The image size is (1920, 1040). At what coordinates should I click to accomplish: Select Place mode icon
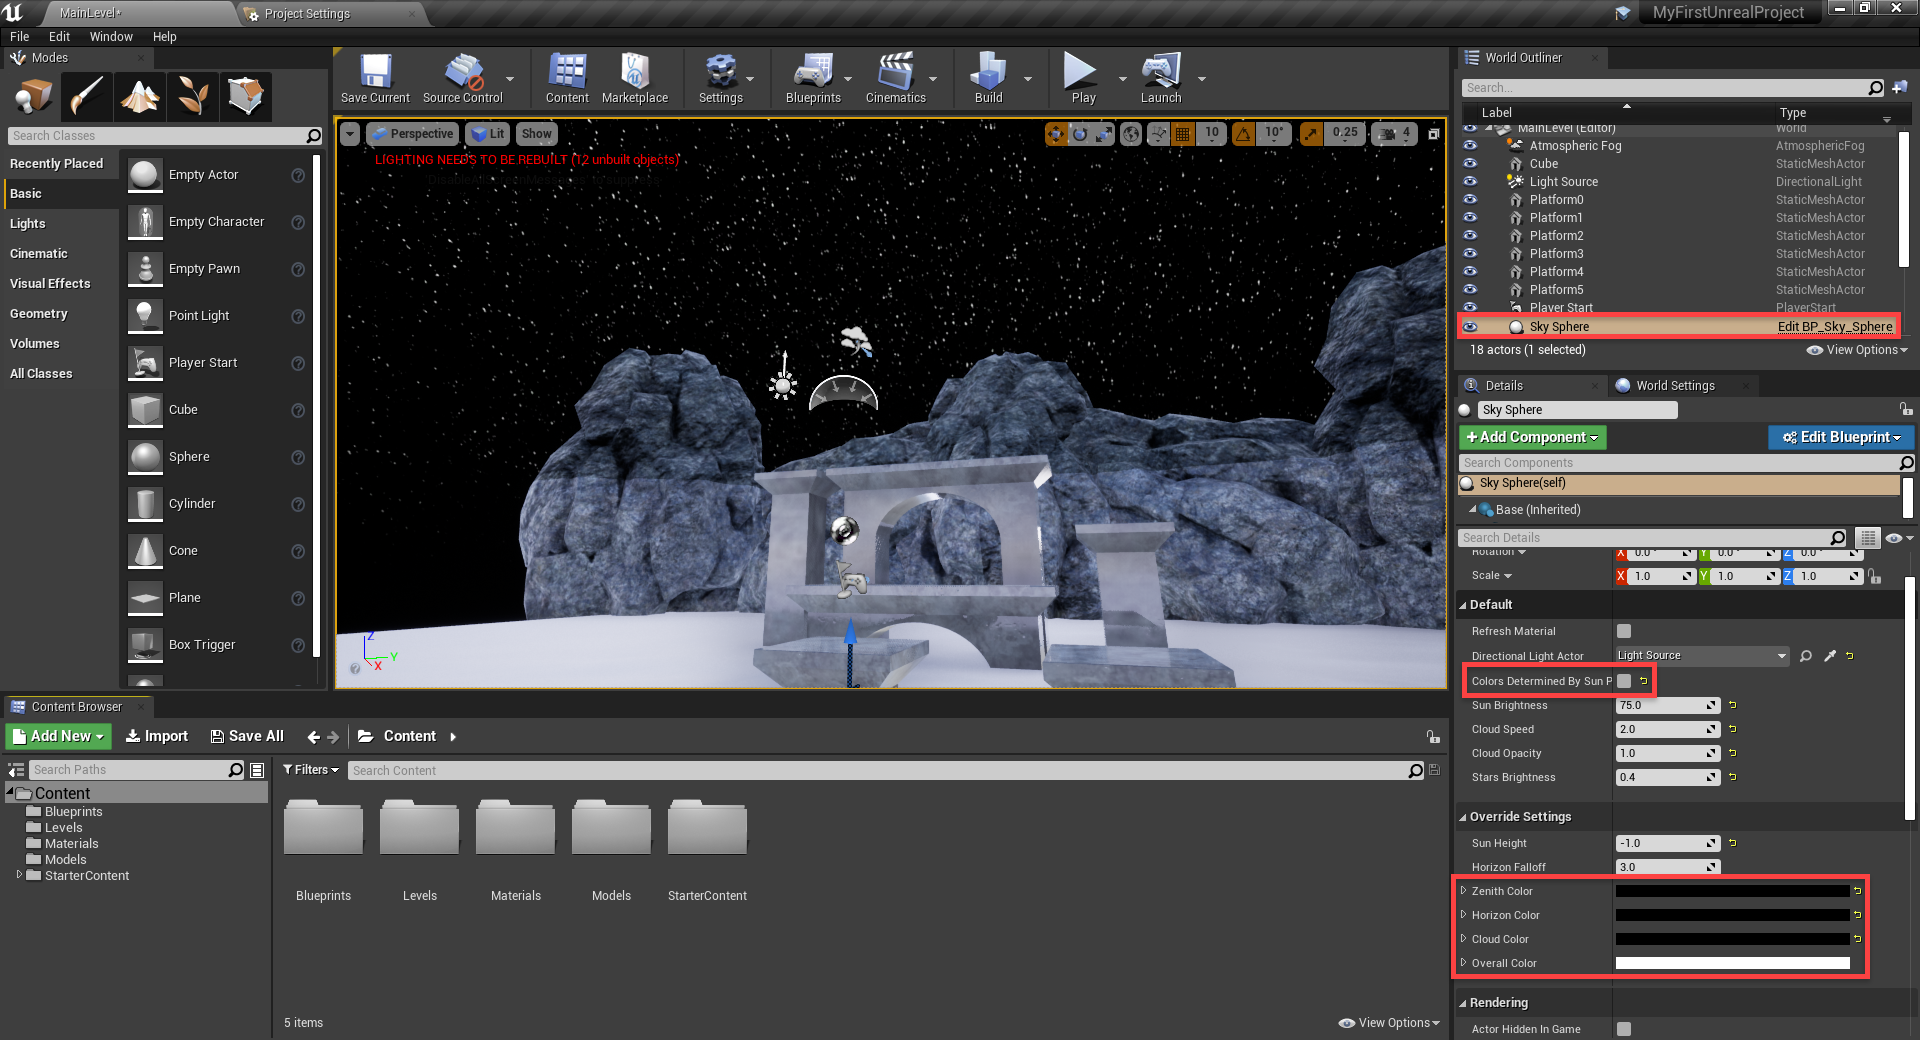click(33, 96)
